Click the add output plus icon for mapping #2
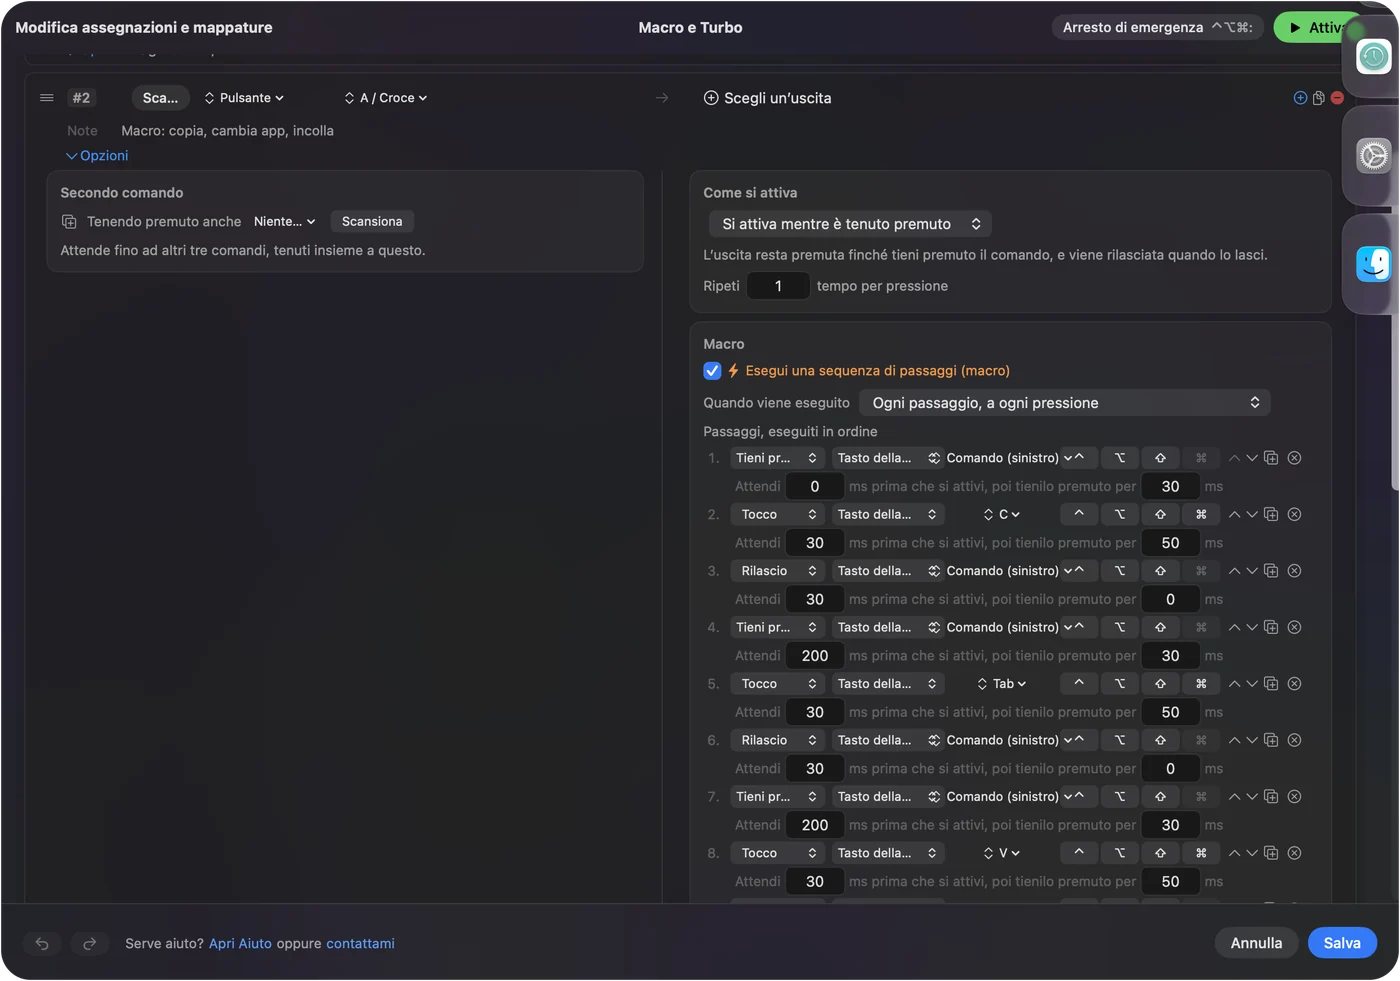1400x981 pixels. pyautogui.click(x=1300, y=98)
